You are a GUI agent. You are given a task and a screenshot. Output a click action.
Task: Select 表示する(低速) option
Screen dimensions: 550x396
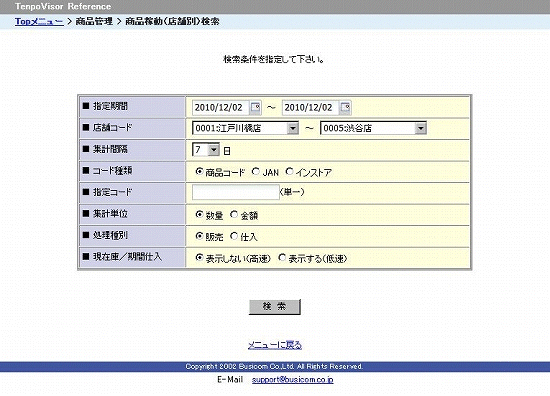tap(282, 257)
